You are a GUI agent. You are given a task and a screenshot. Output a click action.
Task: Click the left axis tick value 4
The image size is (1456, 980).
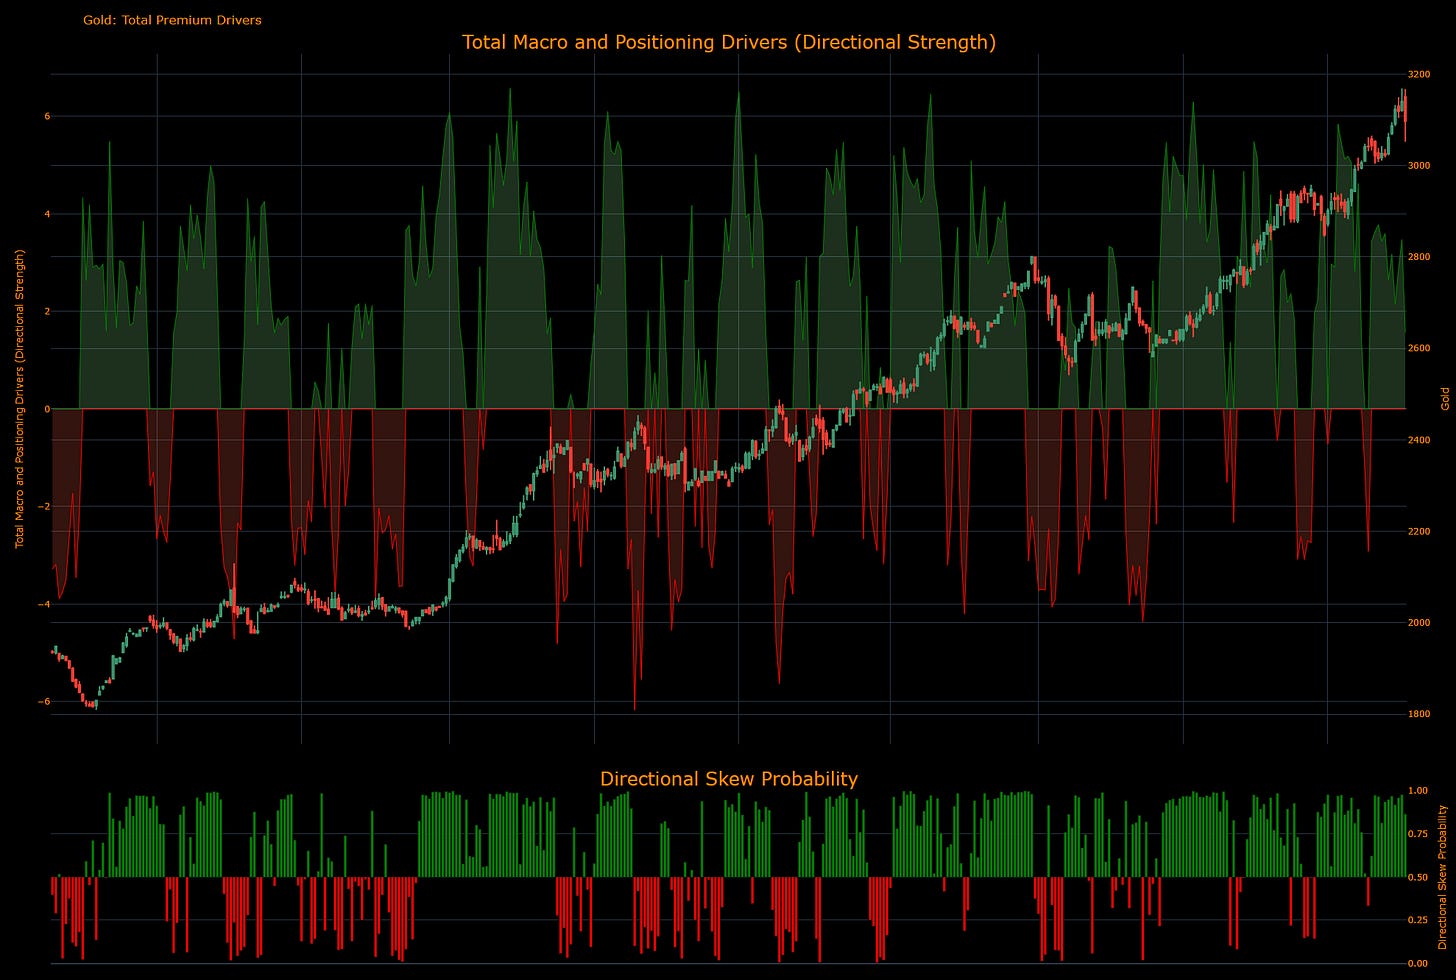pyautogui.click(x=47, y=213)
